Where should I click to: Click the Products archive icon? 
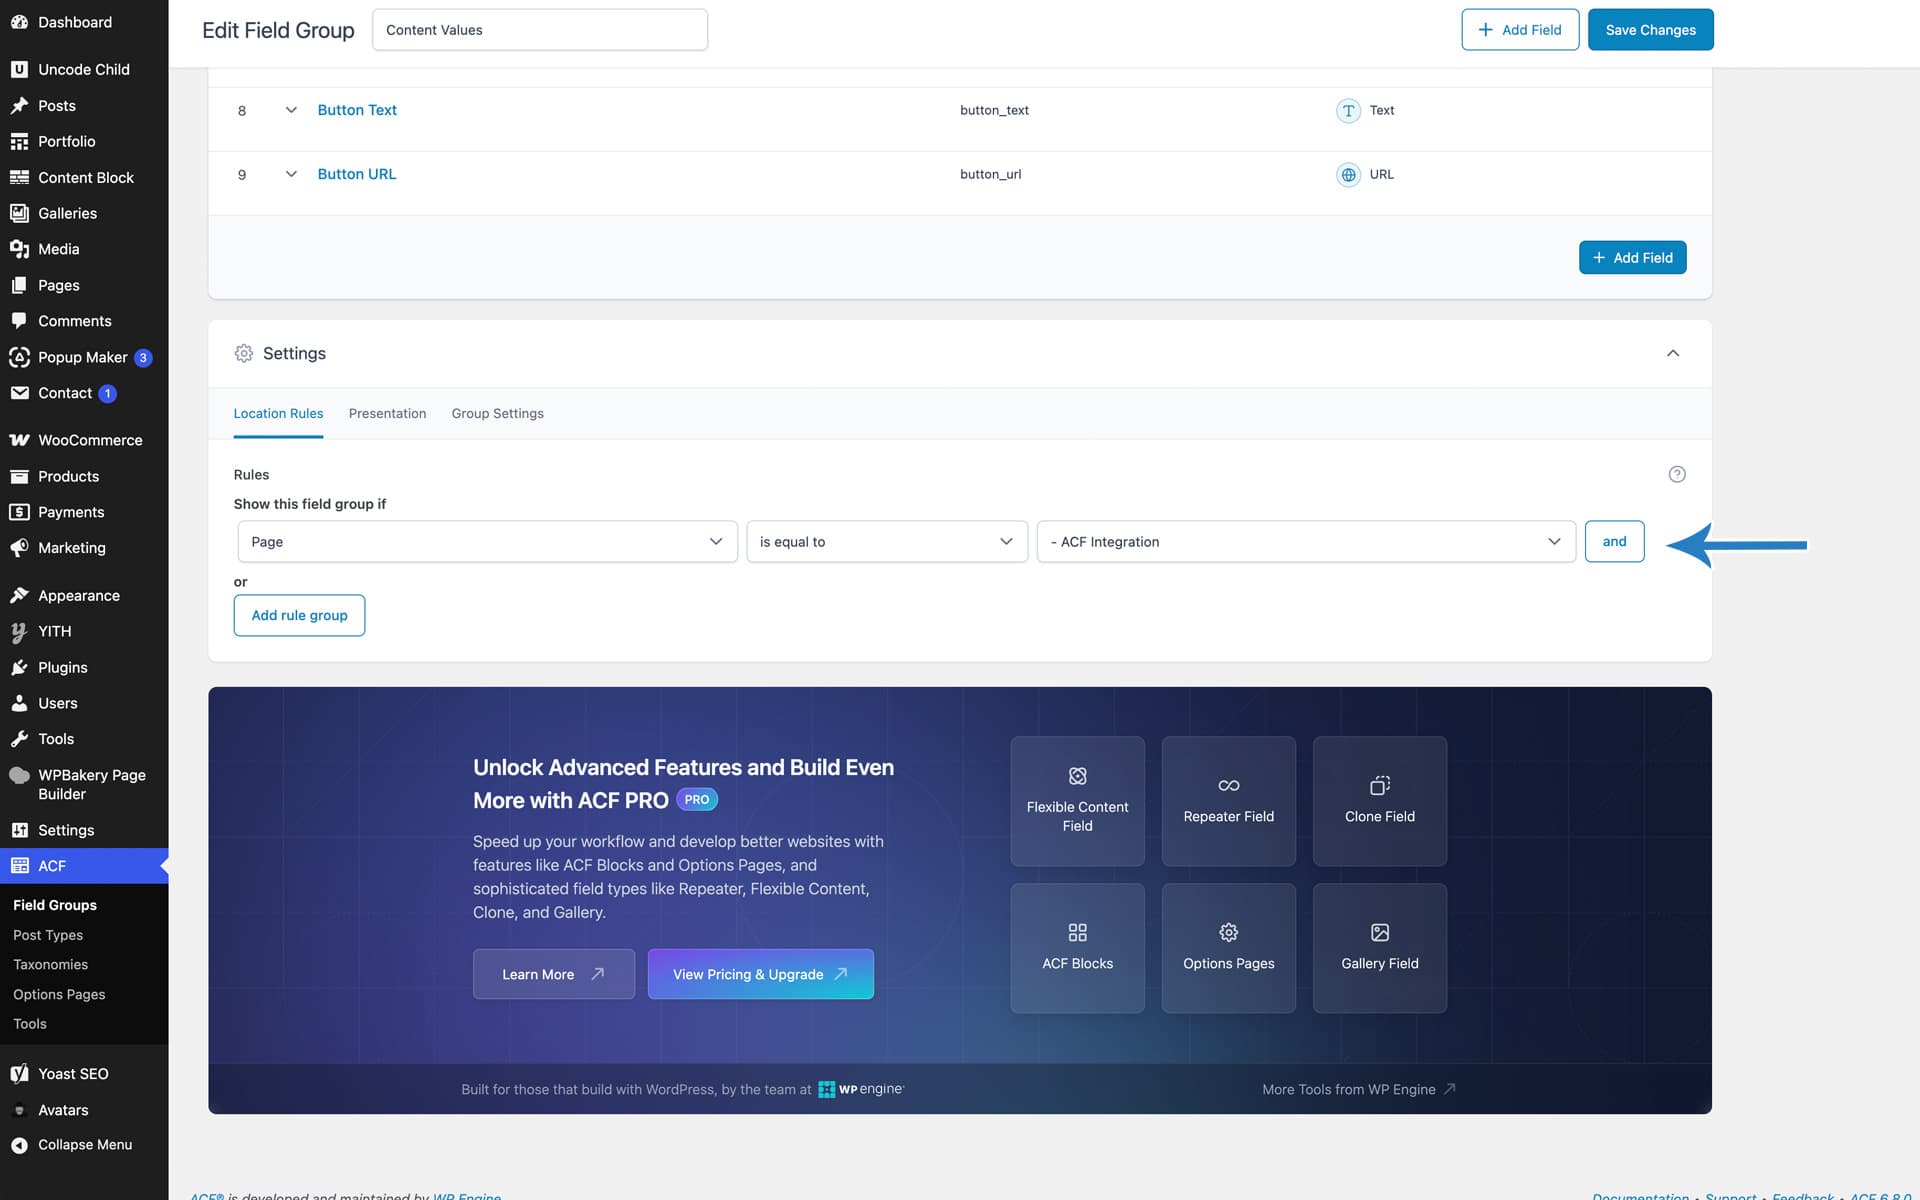(x=19, y=476)
